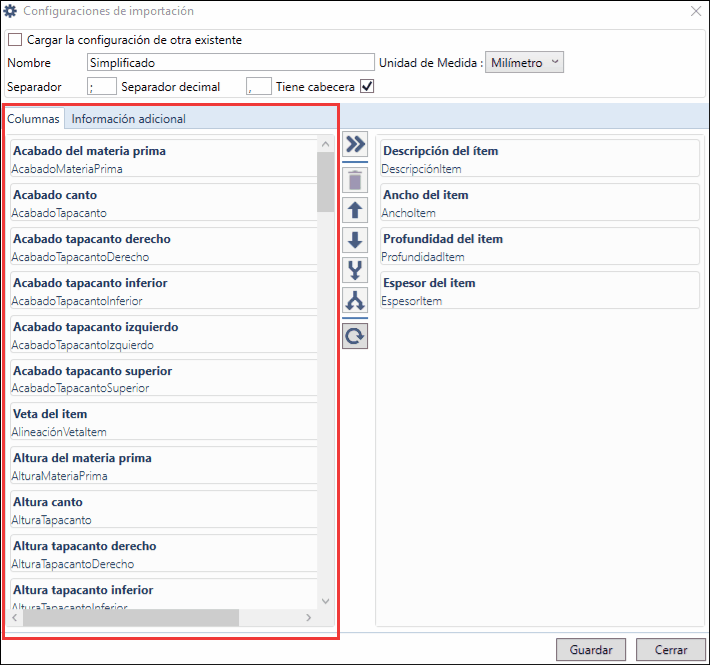Select Acabado tapacanto superior item

pos(163,378)
